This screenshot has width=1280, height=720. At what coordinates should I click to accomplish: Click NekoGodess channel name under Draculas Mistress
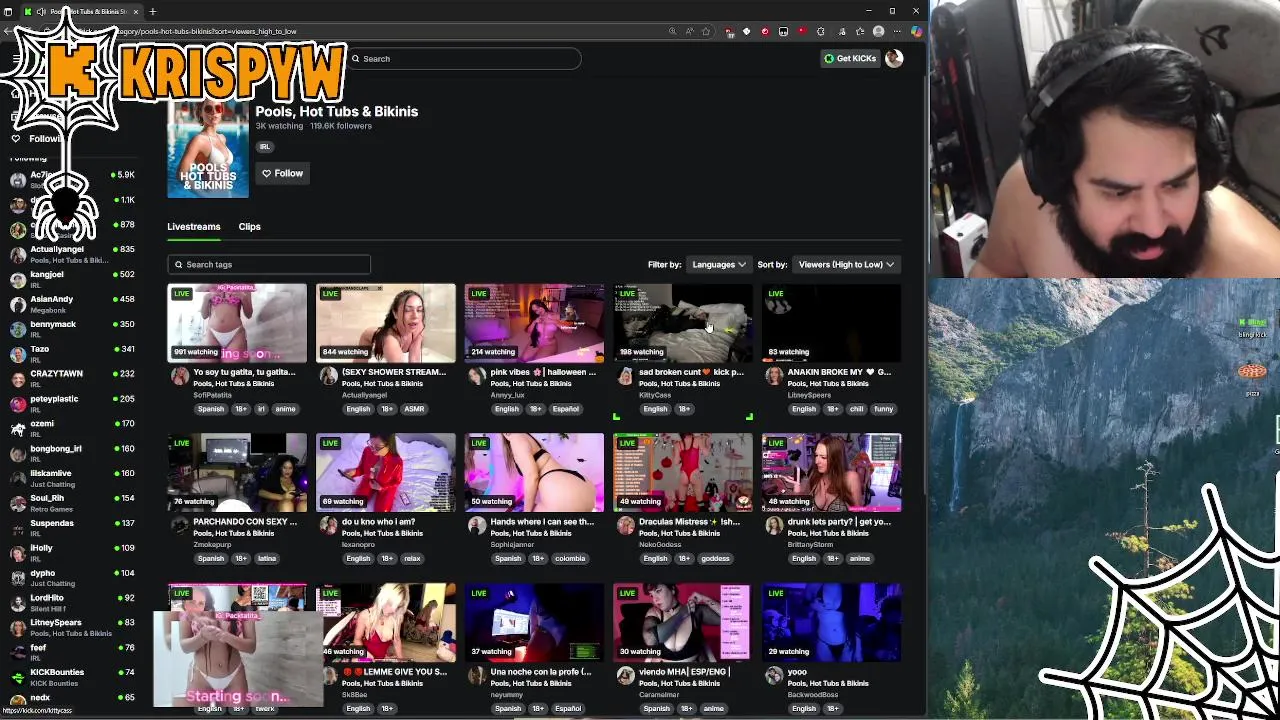660,545
